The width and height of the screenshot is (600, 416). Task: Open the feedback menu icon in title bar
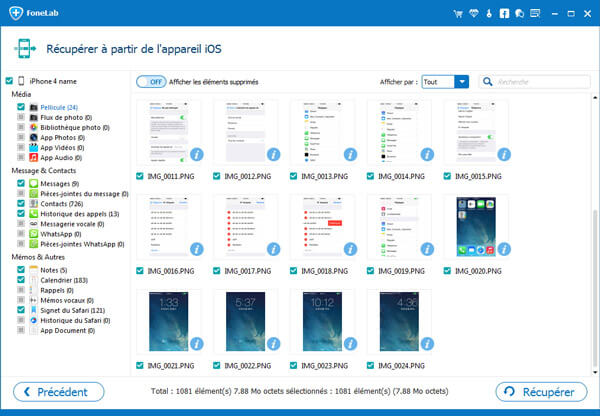pyautogui.click(x=534, y=14)
